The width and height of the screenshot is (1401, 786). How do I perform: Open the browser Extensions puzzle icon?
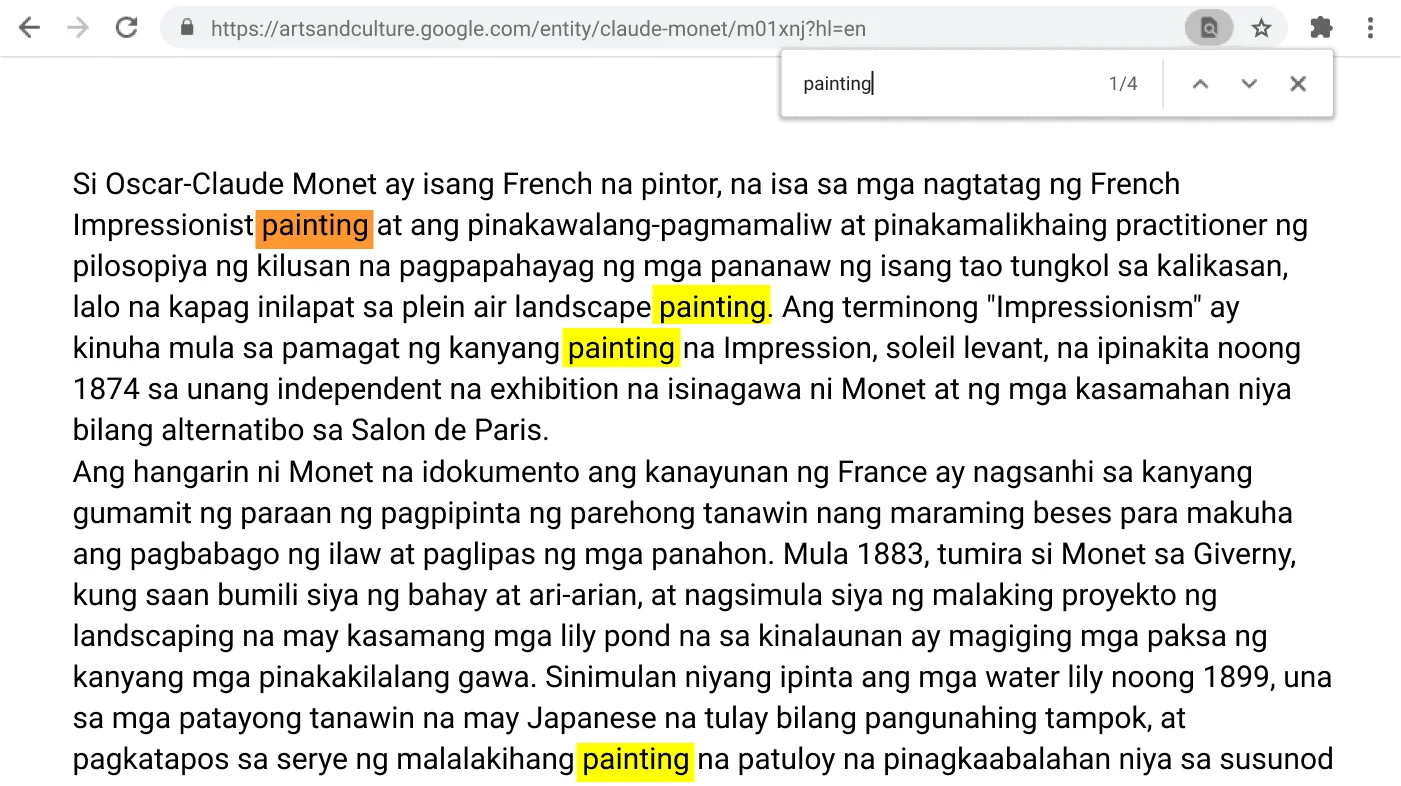tap(1320, 27)
